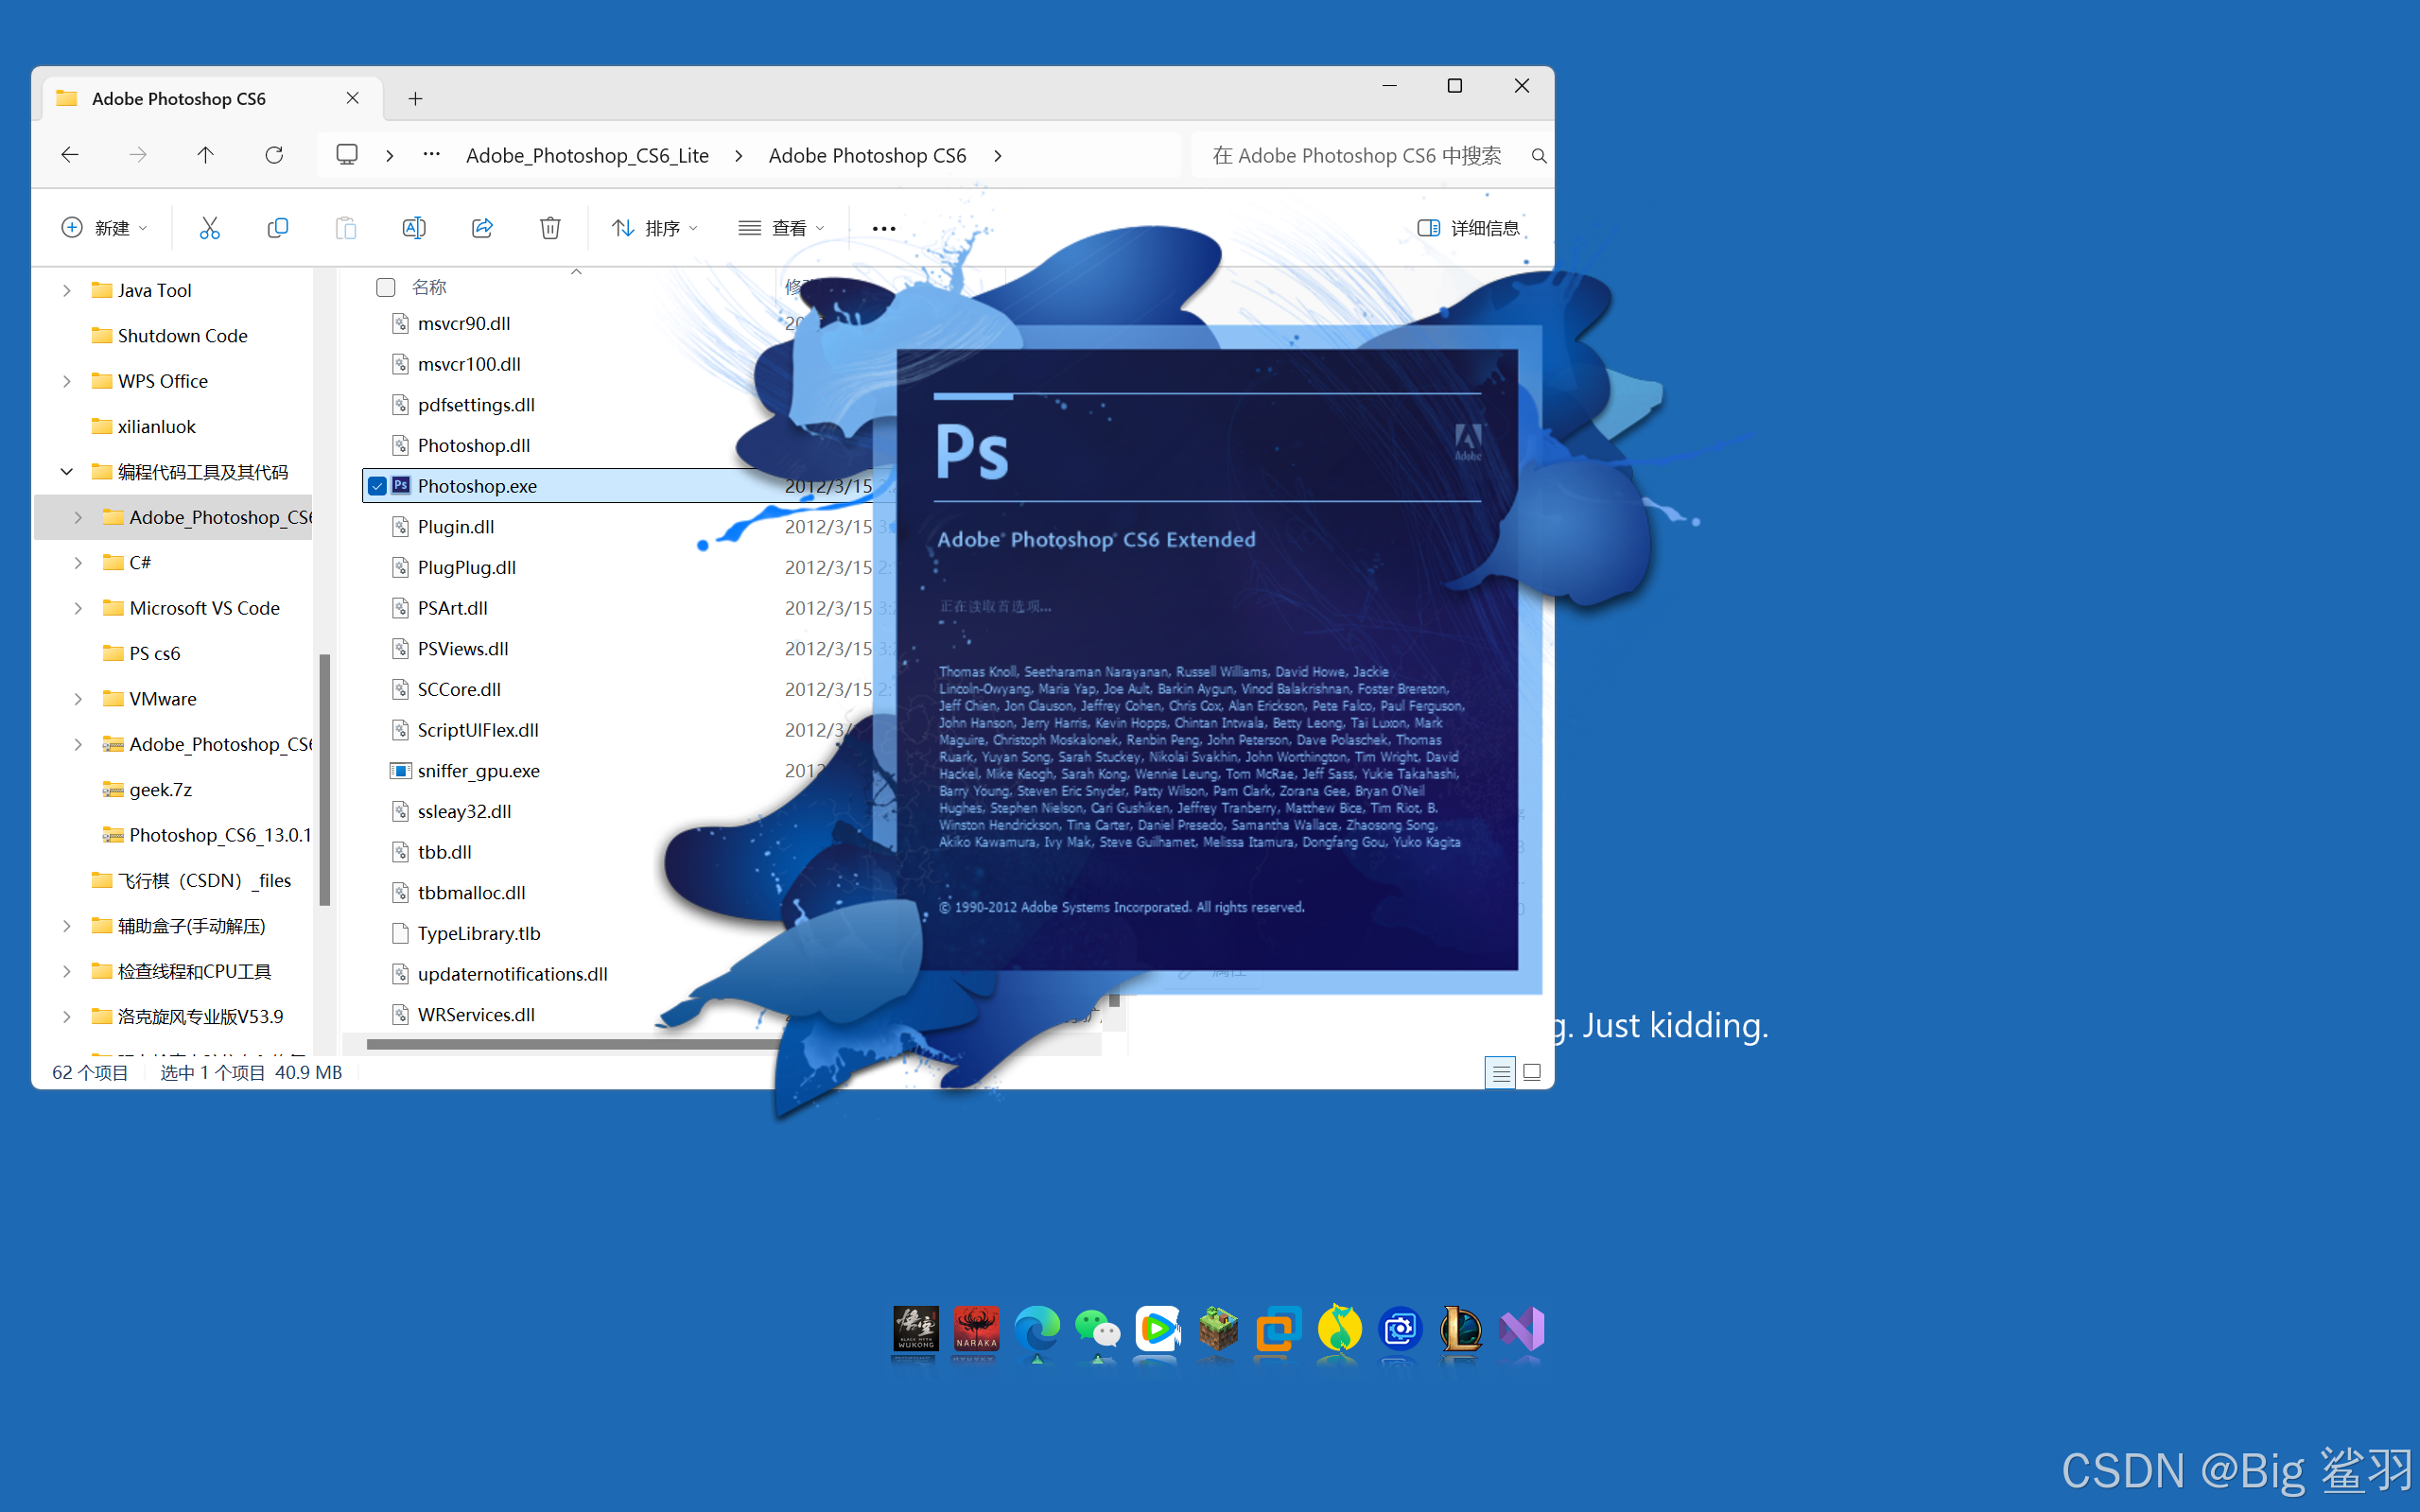The image size is (2420, 1512).
Task: Open the 排序 sort dropdown
Action: pos(655,228)
